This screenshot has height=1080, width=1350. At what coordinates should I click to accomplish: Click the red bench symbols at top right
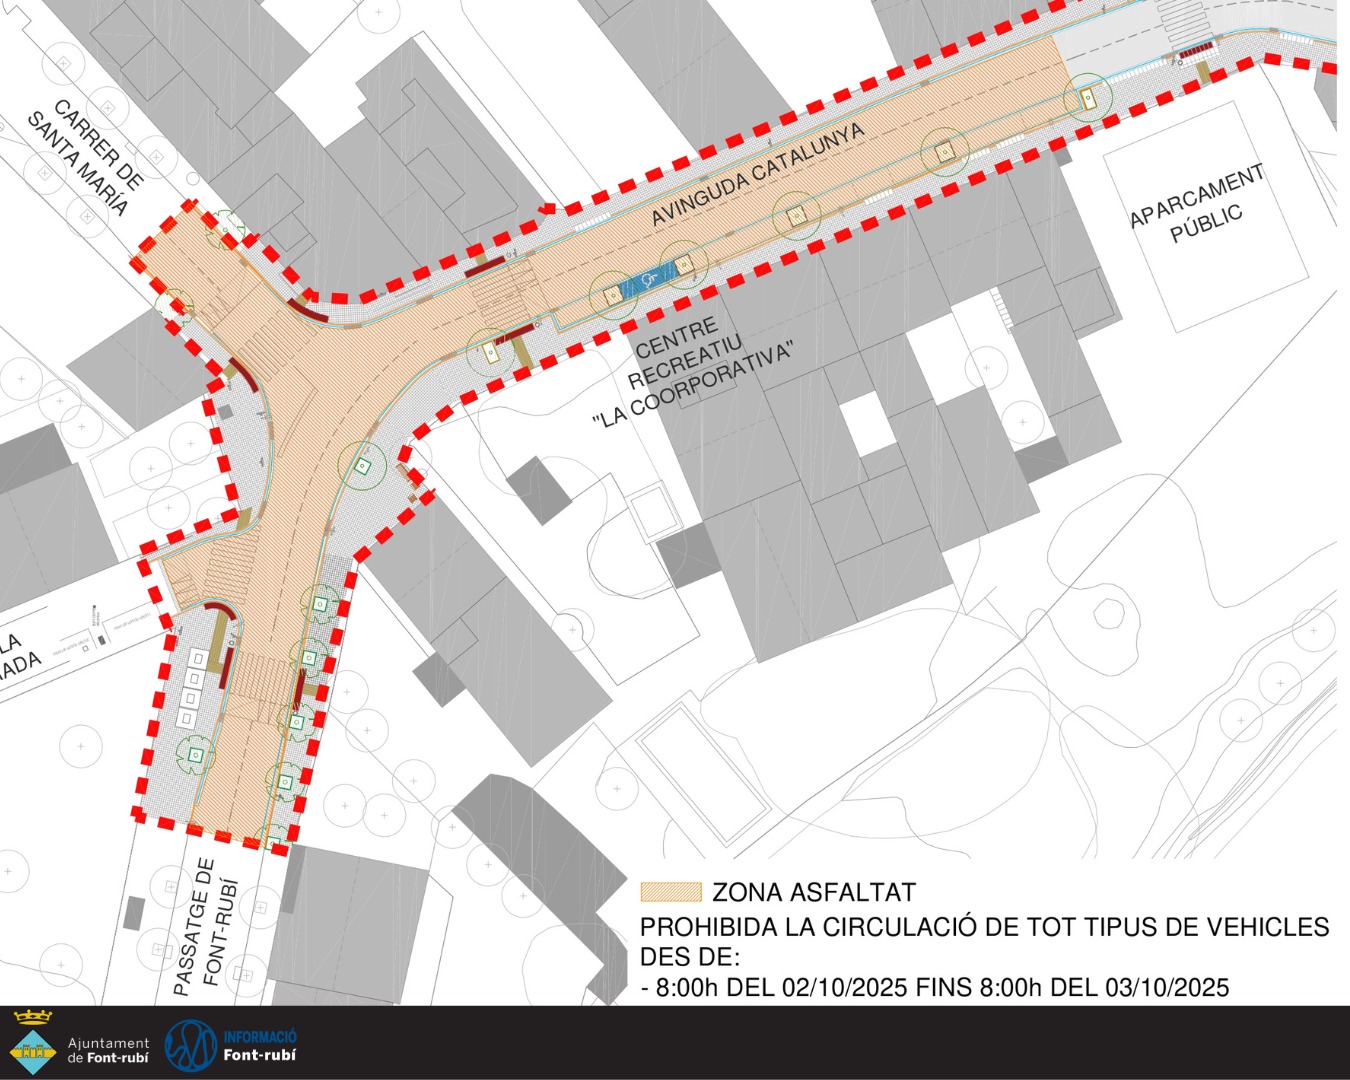pyautogui.click(x=1197, y=48)
